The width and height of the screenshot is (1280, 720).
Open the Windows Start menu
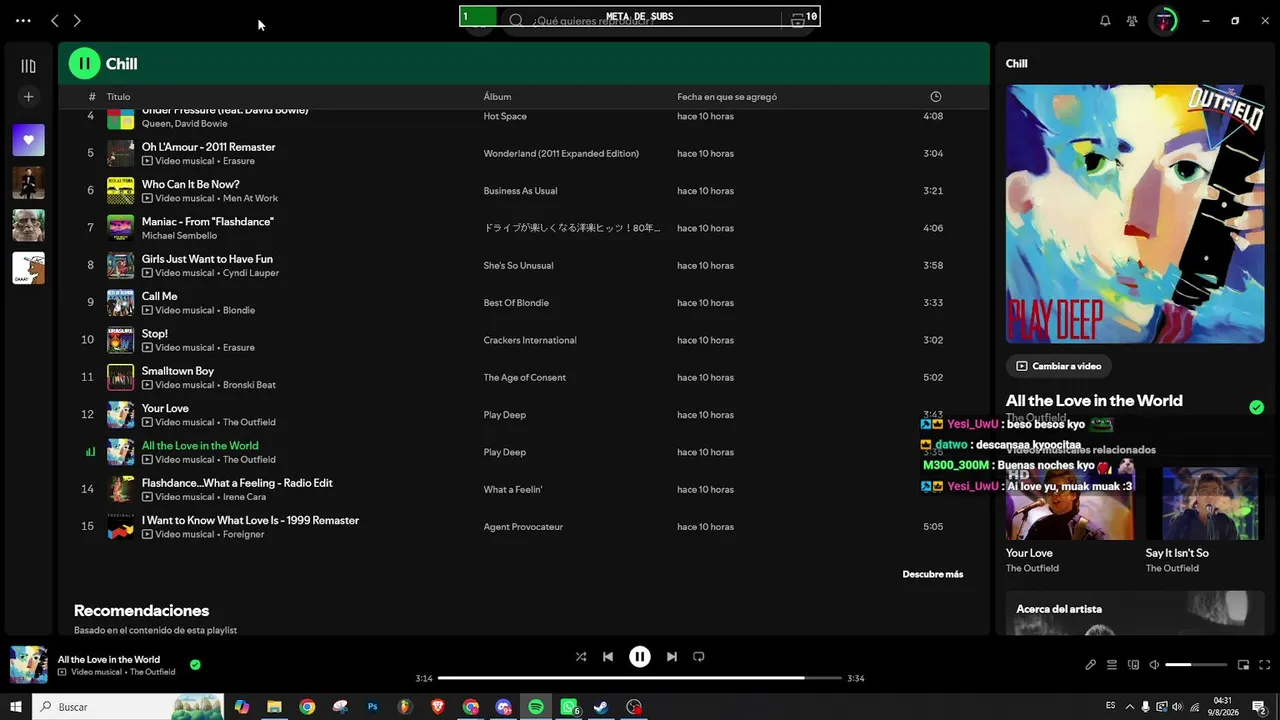(15, 707)
